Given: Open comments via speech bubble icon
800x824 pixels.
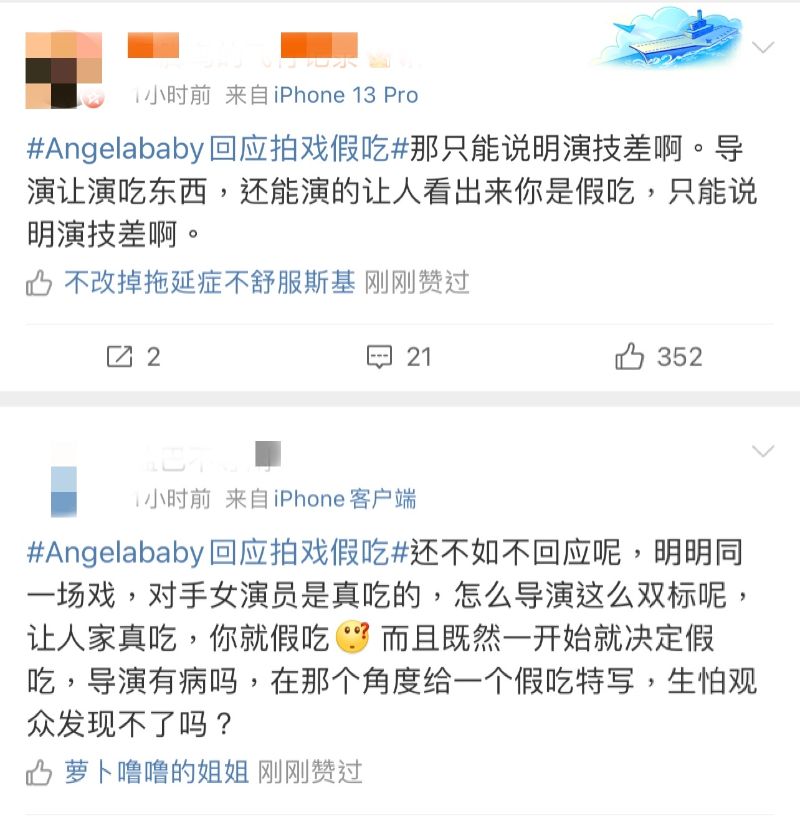Looking at the screenshot, I should click(x=379, y=357).
